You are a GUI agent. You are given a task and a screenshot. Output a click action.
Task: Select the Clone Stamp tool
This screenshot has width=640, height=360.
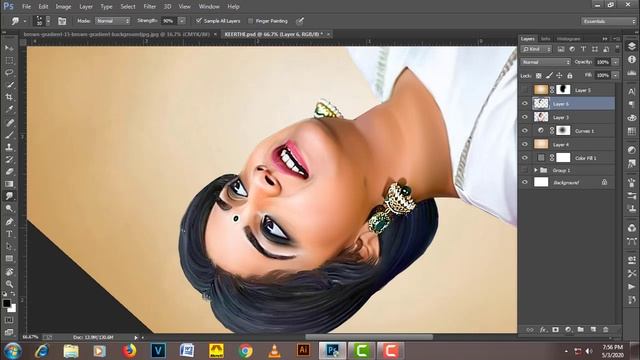tap(9, 147)
